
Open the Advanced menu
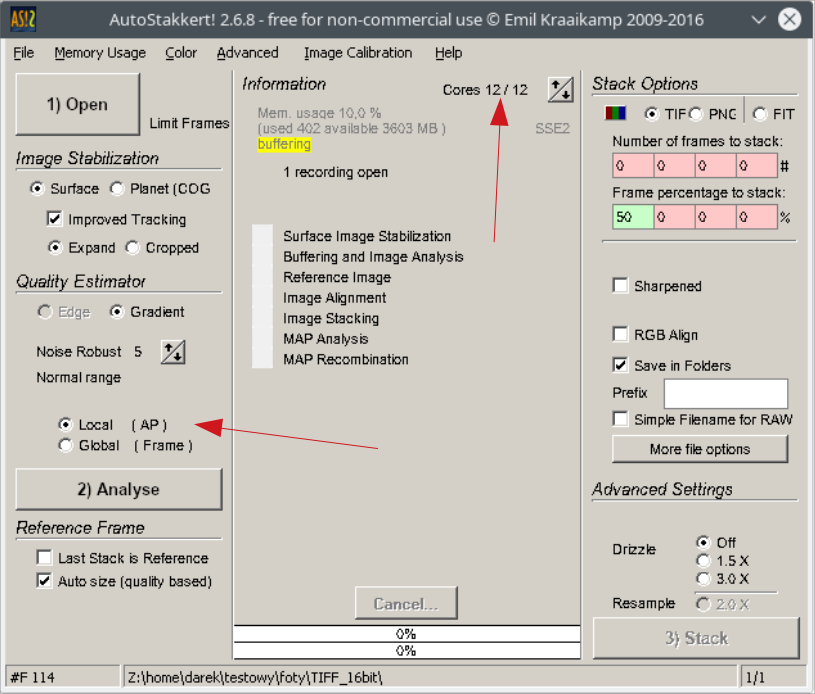click(247, 53)
